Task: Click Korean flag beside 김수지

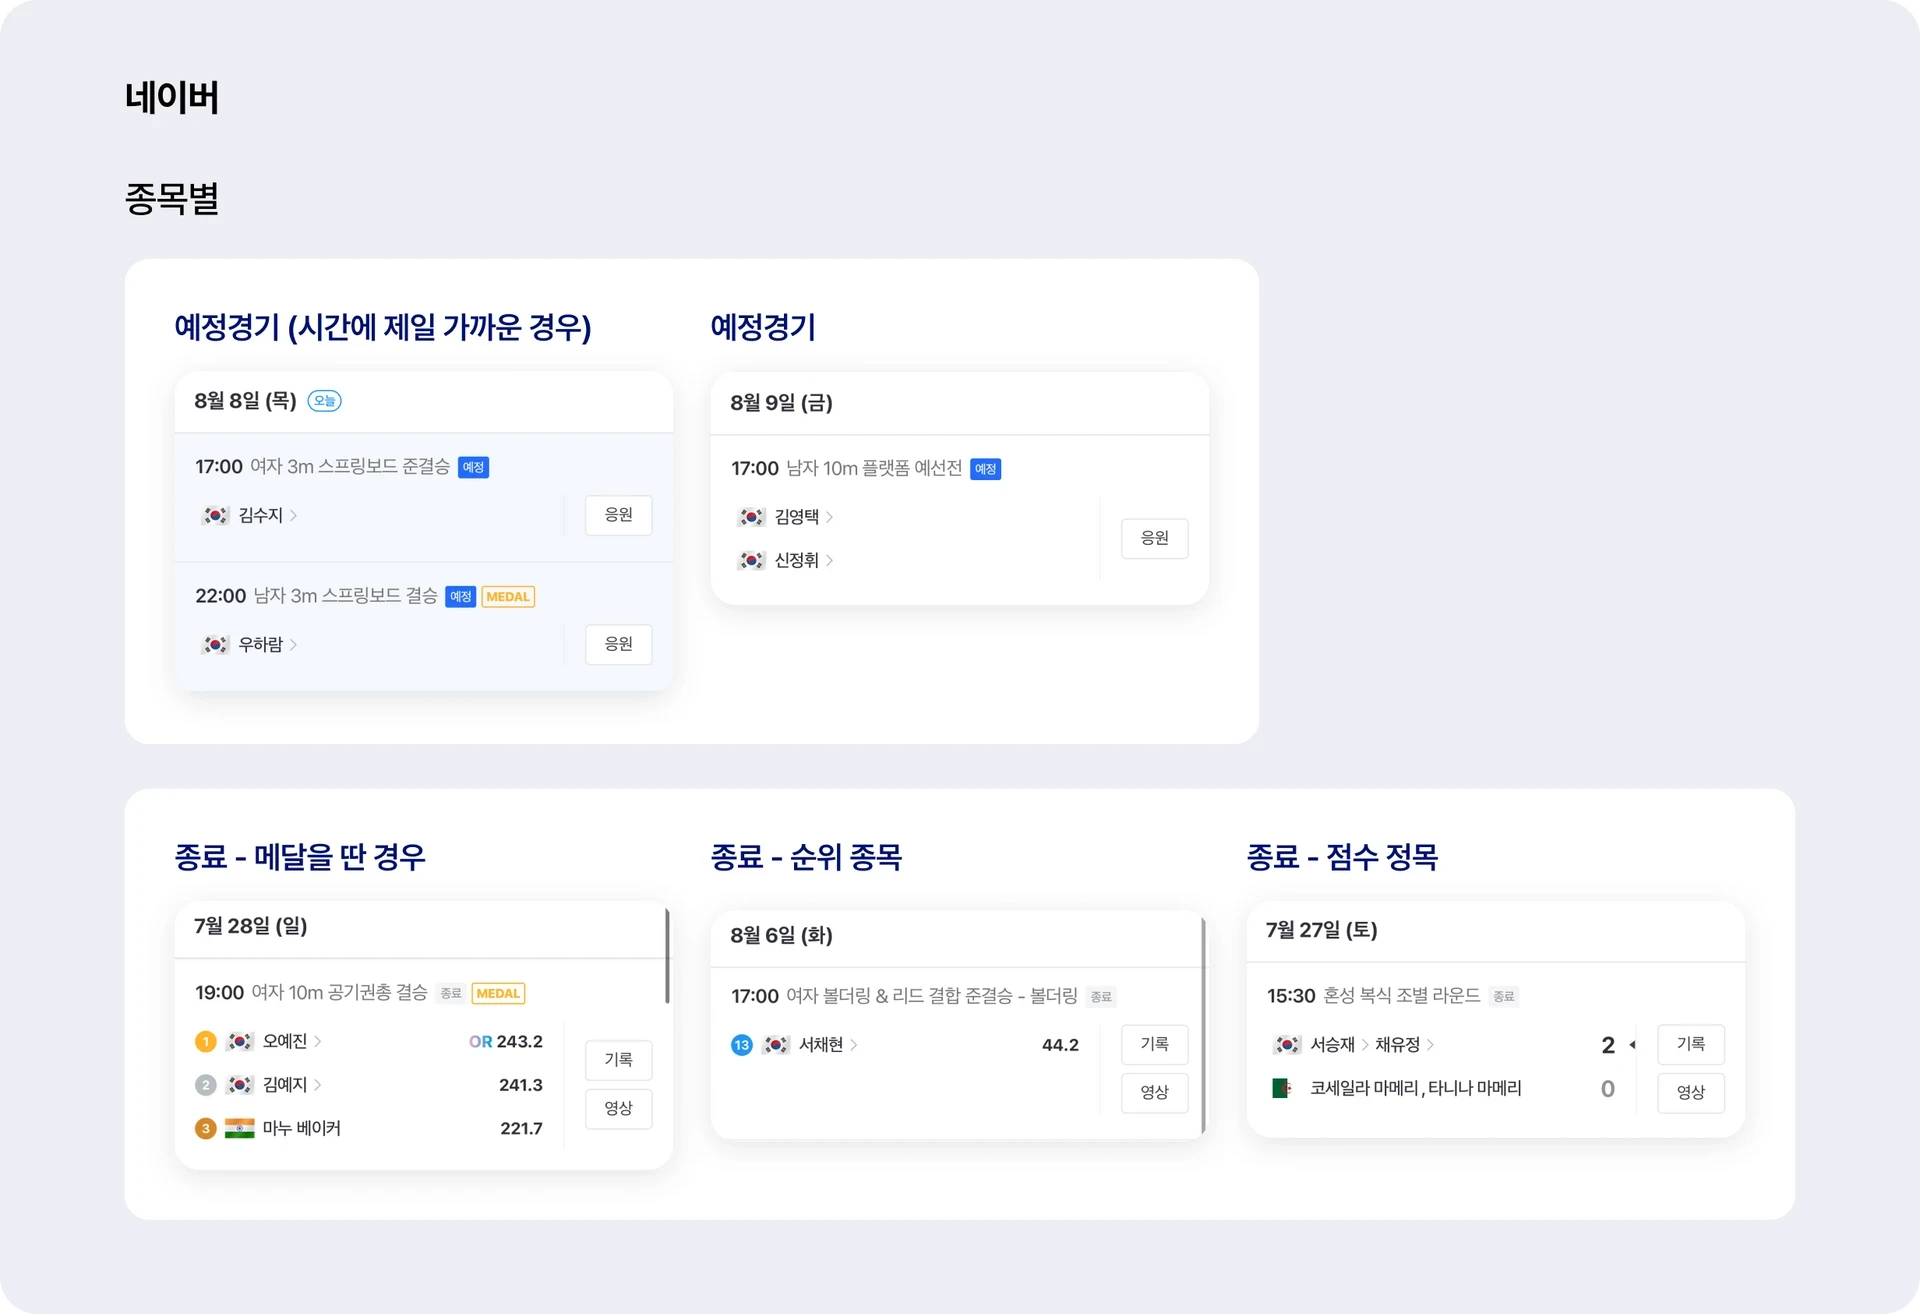Action: pos(215,516)
